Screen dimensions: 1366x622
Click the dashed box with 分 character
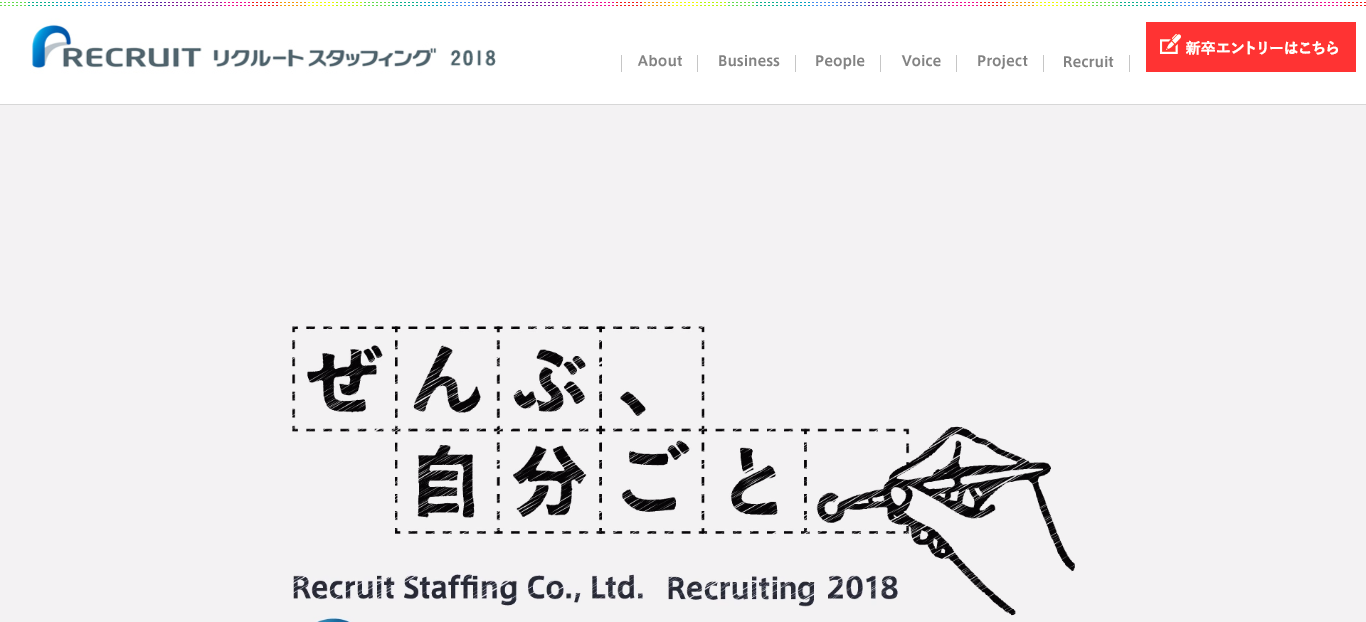tap(550, 482)
